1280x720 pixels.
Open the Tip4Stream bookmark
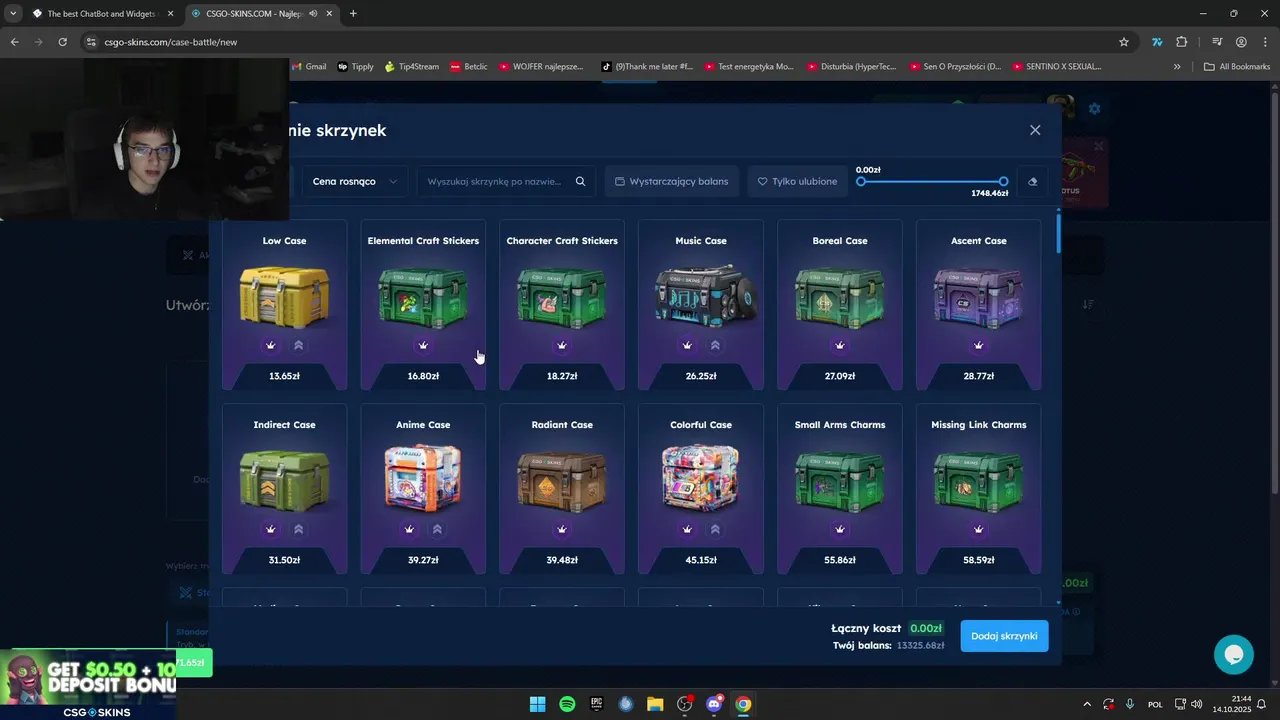(412, 67)
